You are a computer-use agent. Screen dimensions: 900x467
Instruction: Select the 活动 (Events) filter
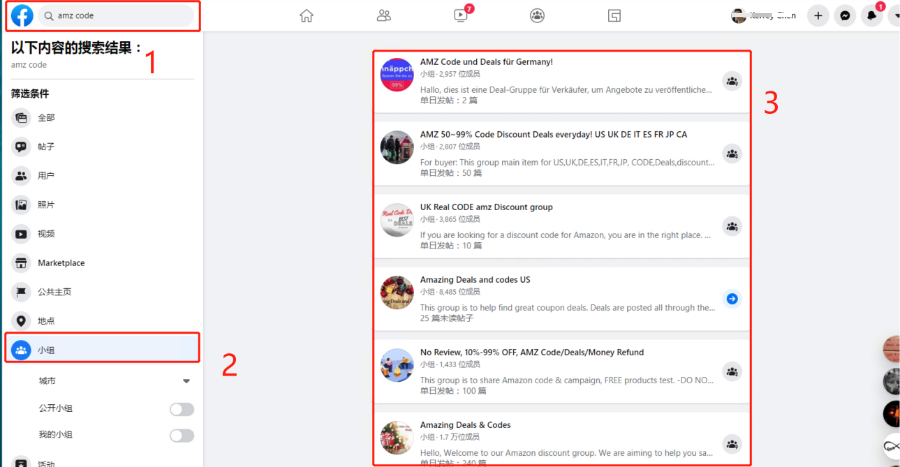102,462
